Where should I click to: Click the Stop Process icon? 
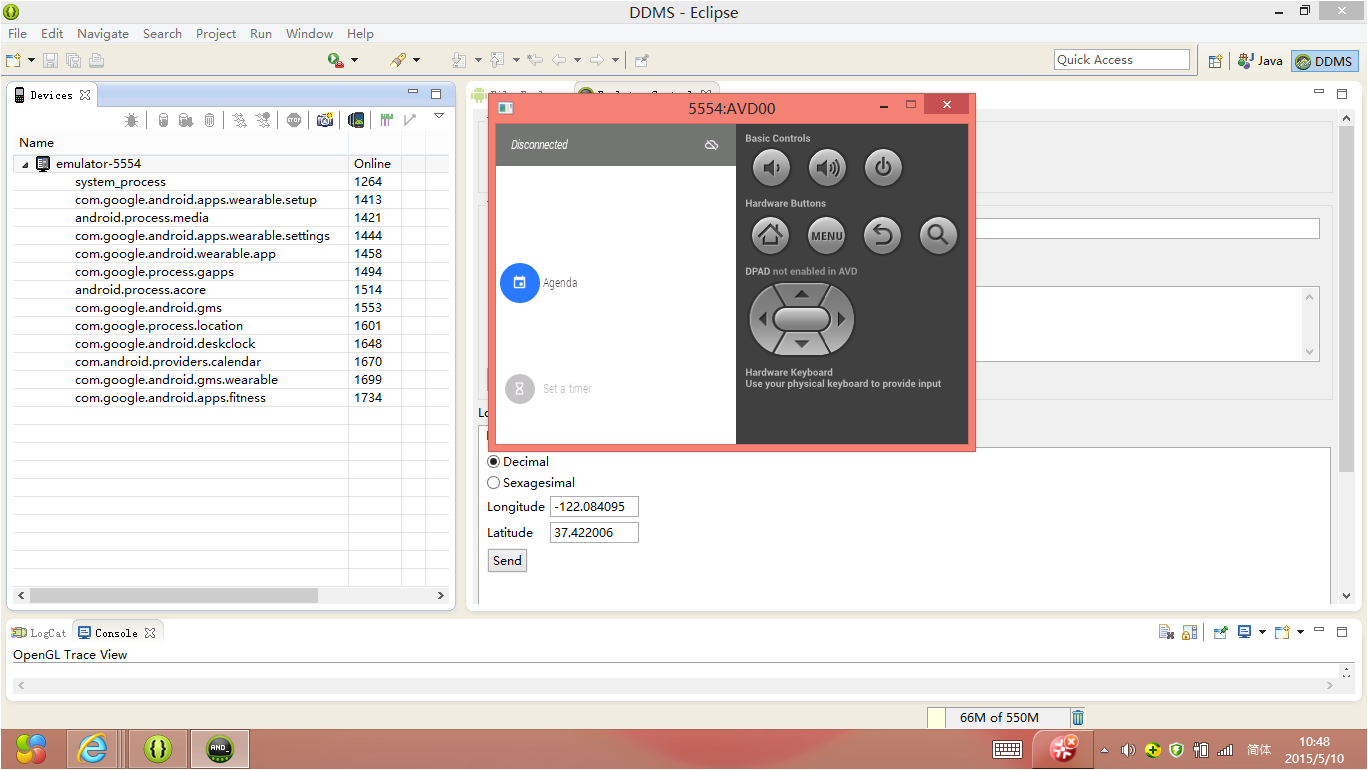pos(293,120)
